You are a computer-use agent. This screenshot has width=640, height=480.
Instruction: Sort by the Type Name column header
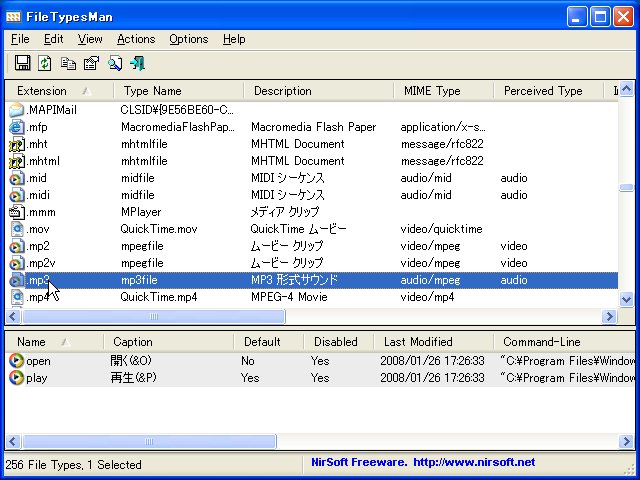(178, 91)
